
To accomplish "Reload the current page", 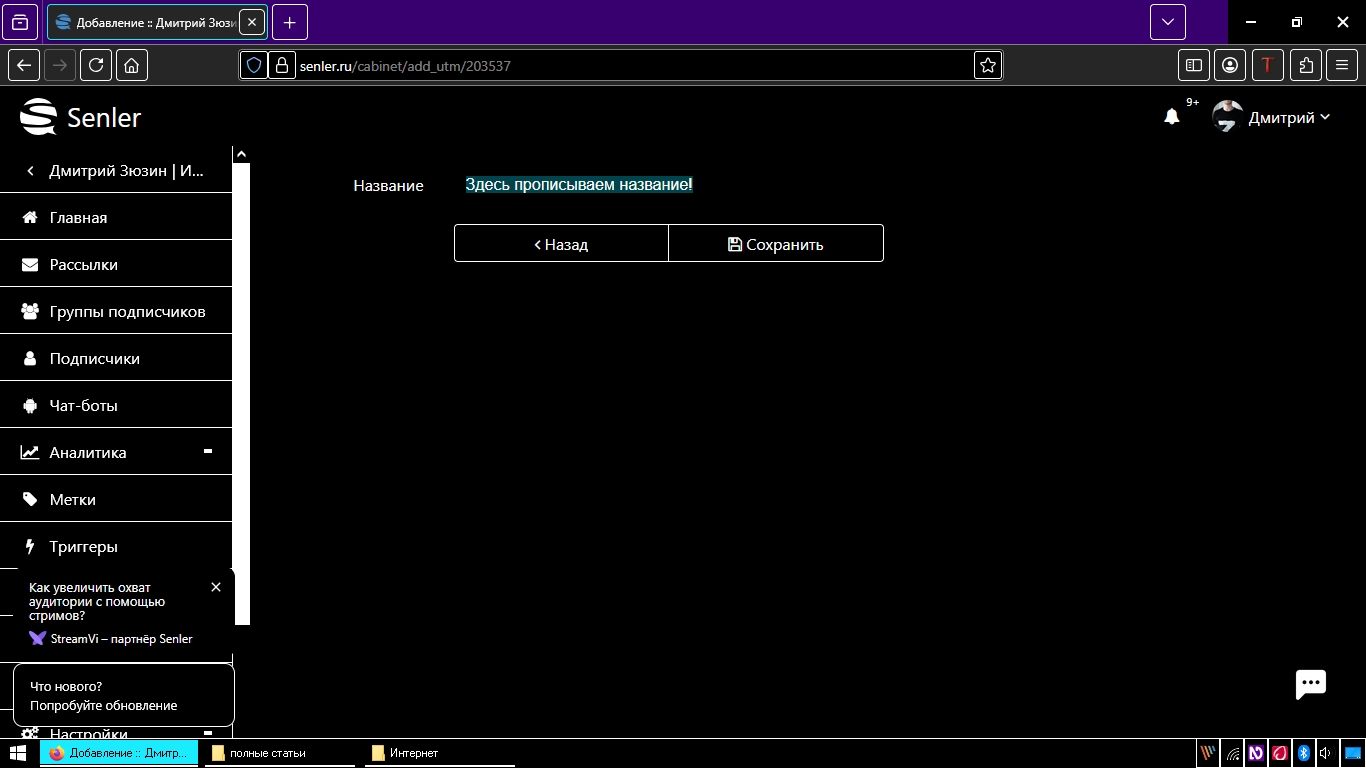I will 96,65.
